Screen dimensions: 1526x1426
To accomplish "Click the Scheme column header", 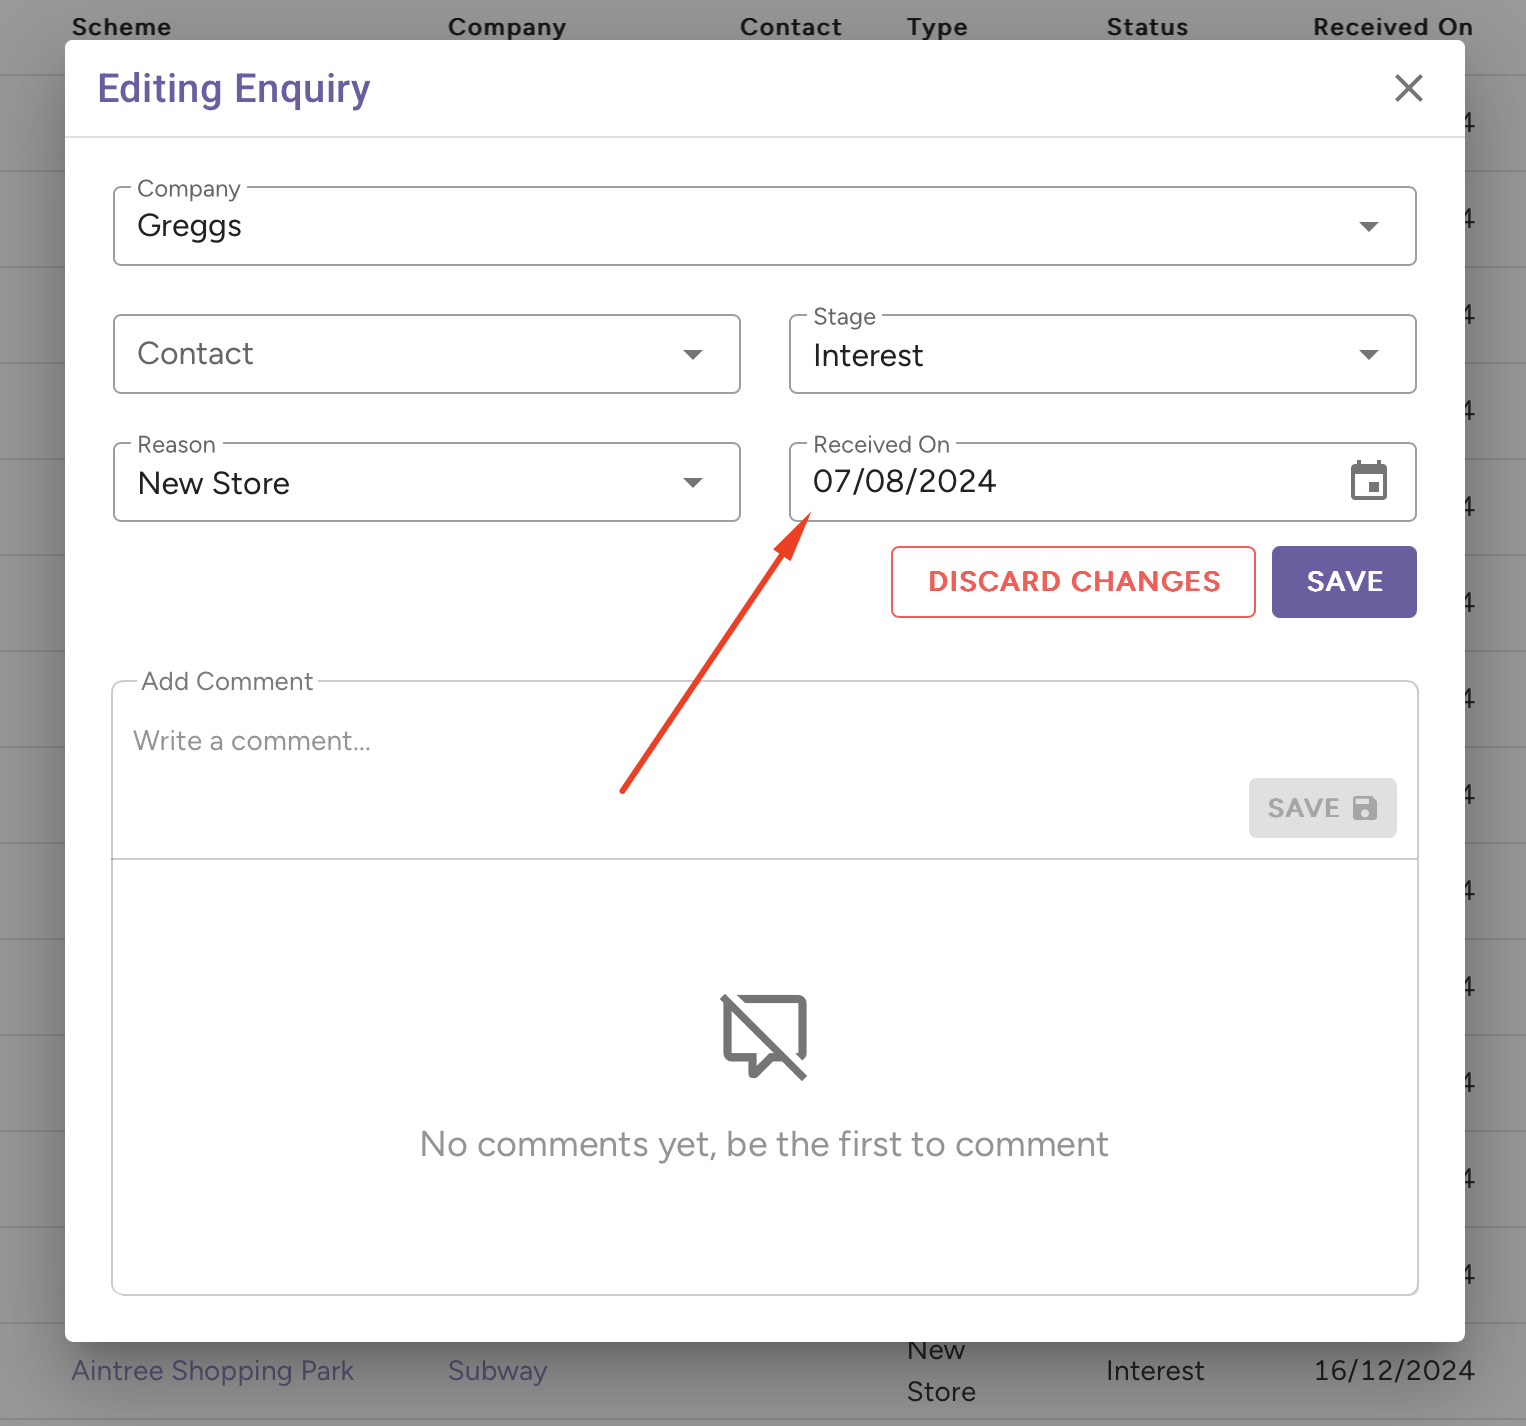I will (122, 27).
